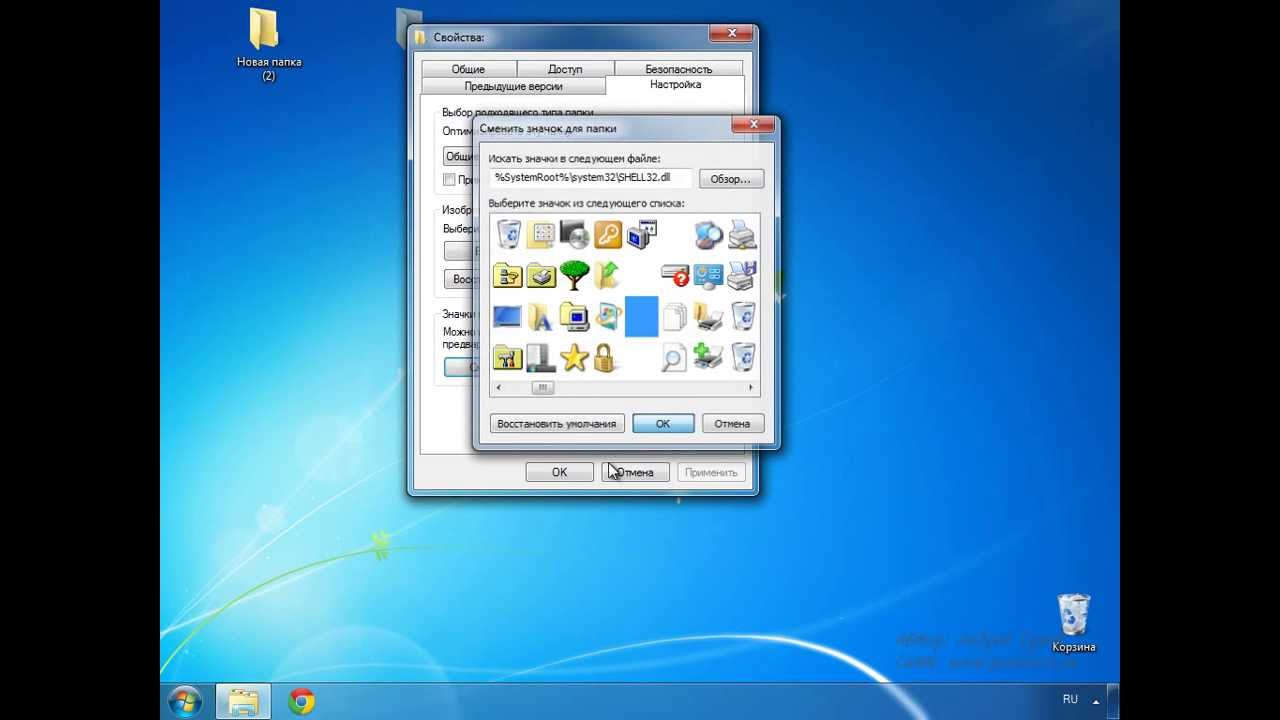Screen dimensions: 1280x720
Task: Select the drive with red question mark
Action: (x=675, y=275)
